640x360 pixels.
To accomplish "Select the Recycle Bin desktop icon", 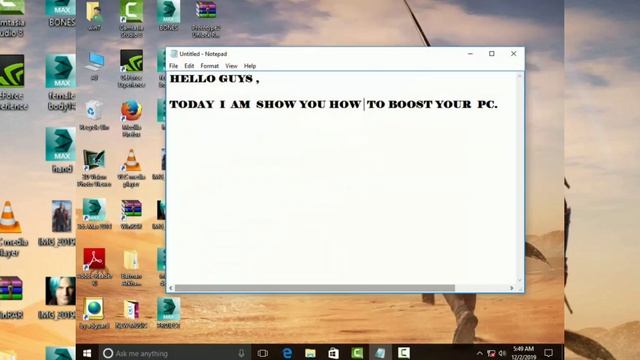I will click(x=94, y=116).
